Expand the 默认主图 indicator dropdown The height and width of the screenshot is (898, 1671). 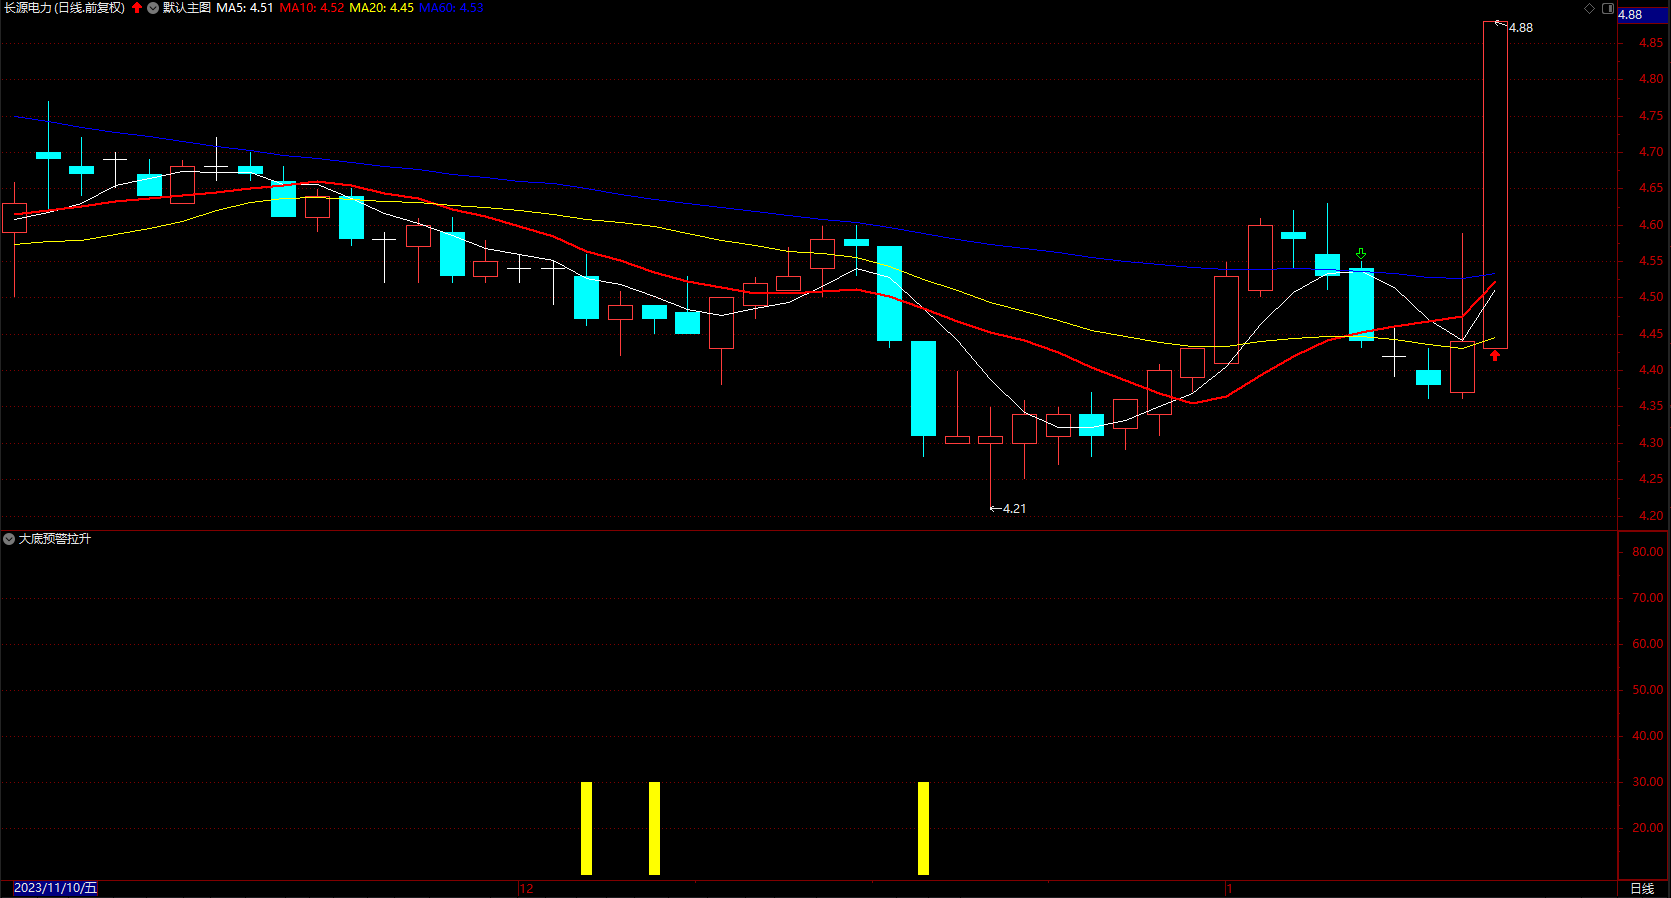coord(153,8)
